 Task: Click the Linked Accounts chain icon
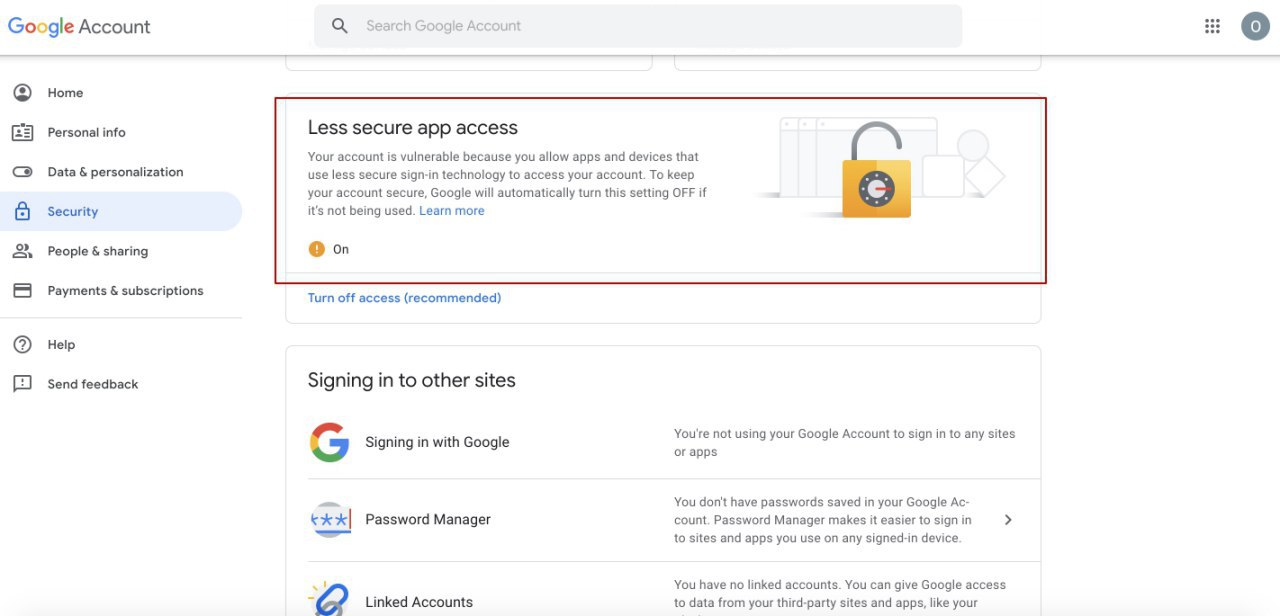click(329, 598)
